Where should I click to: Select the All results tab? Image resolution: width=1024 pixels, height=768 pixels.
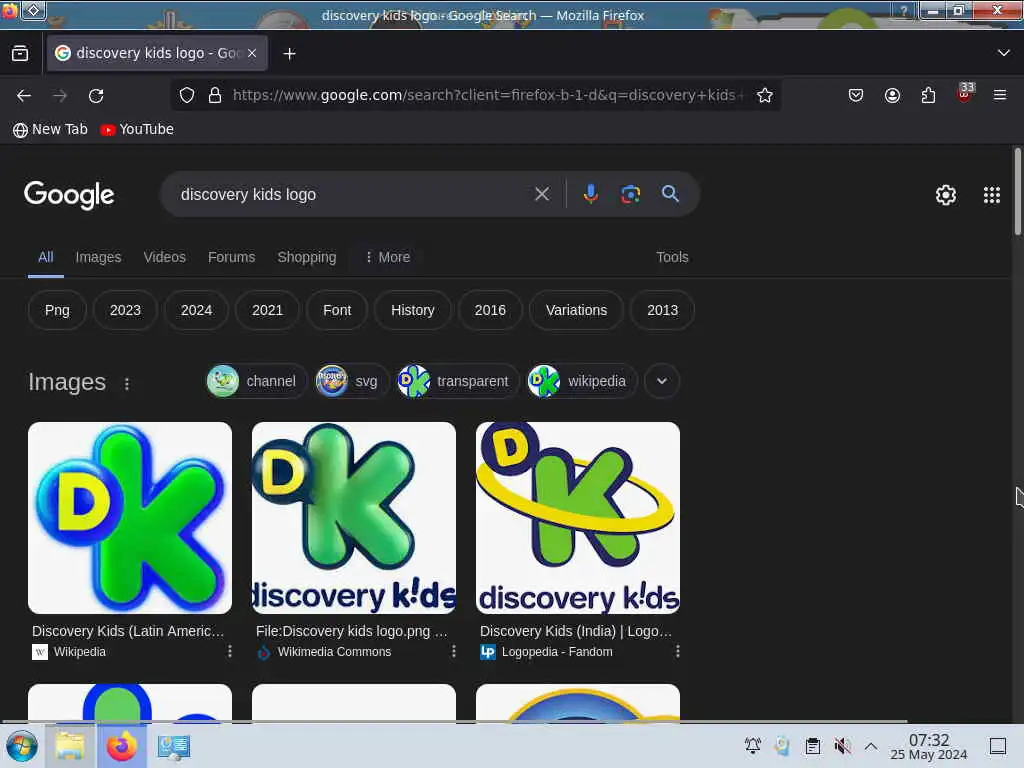point(46,257)
